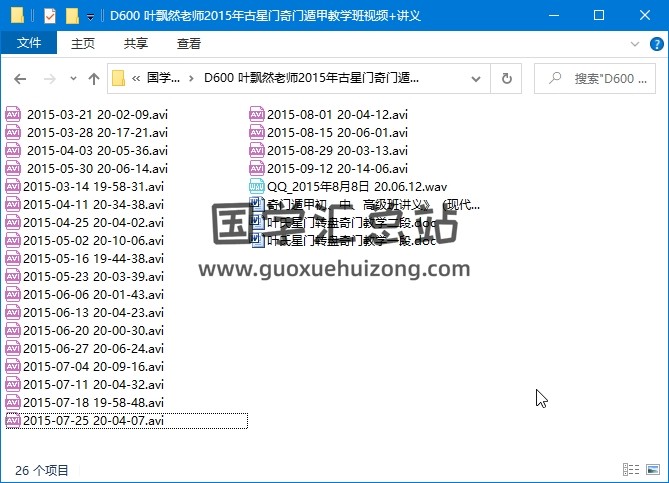
Task: Select file name 2015-09-12 20-14-06.avi
Action: pyautogui.click(x=337, y=169)
